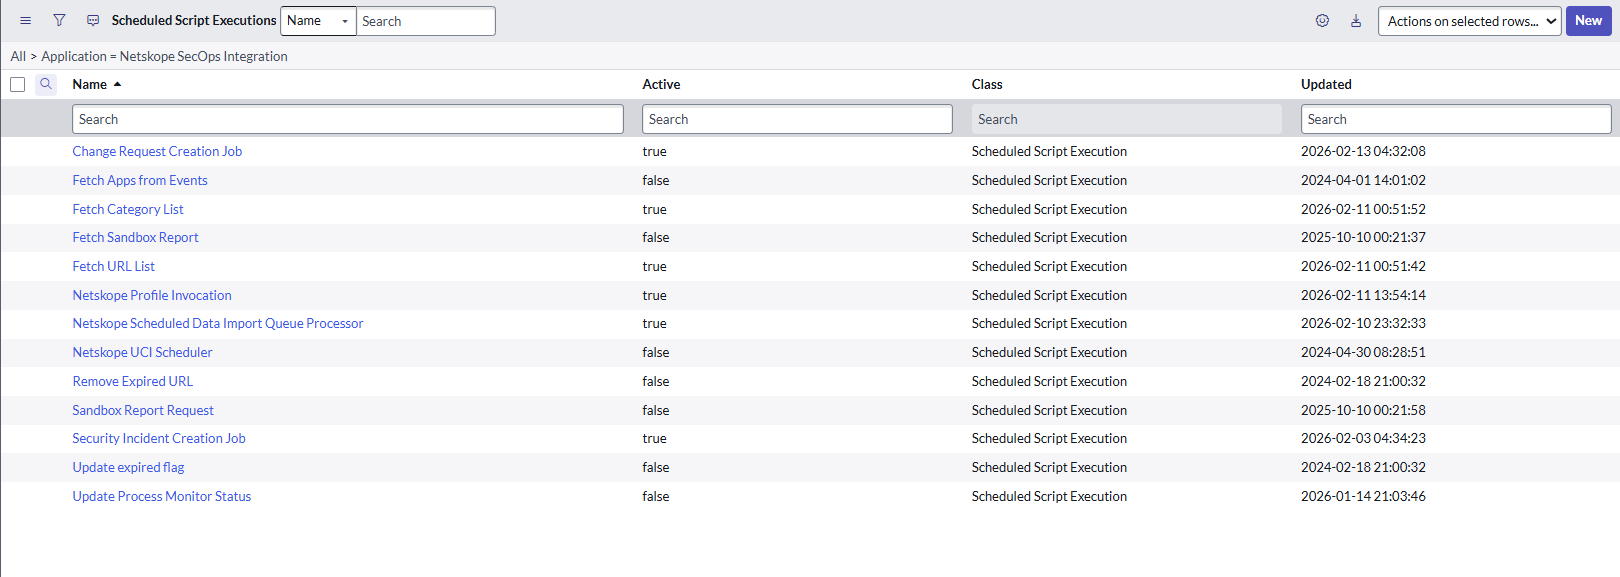The width and height of the screenshot is (1620, 577).
Task: Click Active value true for Fetch Category List
Action: (654, 209)
